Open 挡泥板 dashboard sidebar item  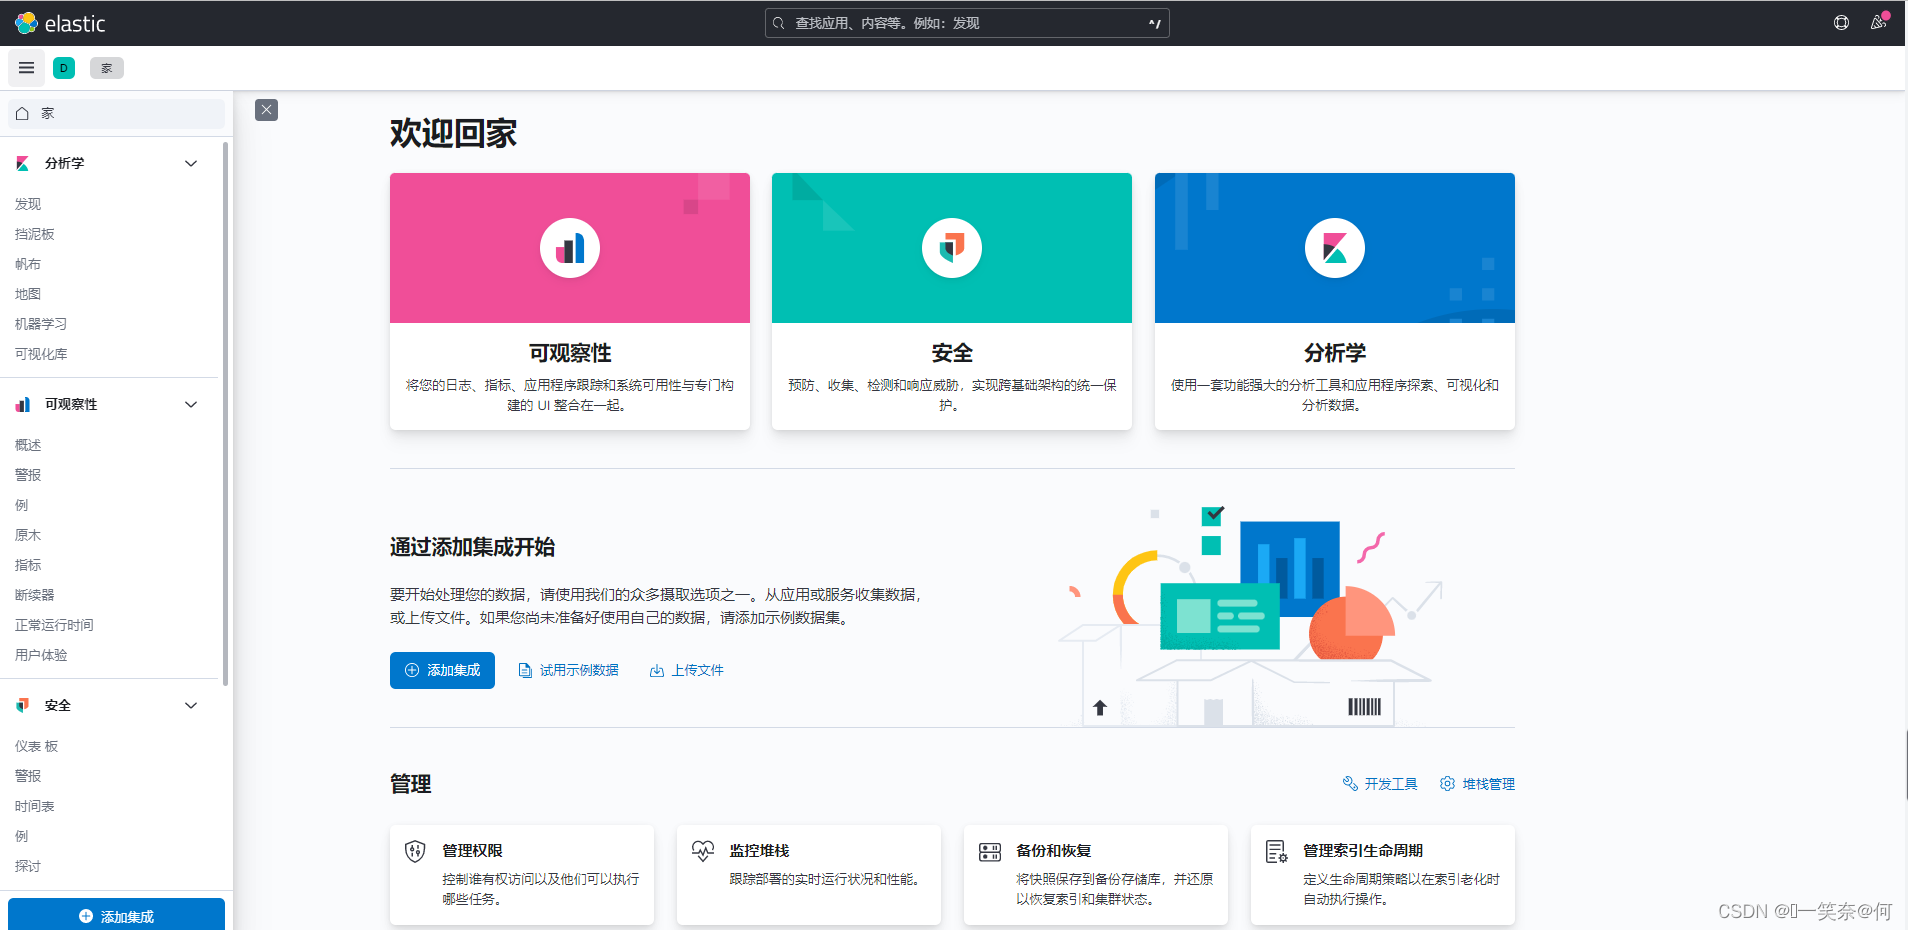click(35, 234)
